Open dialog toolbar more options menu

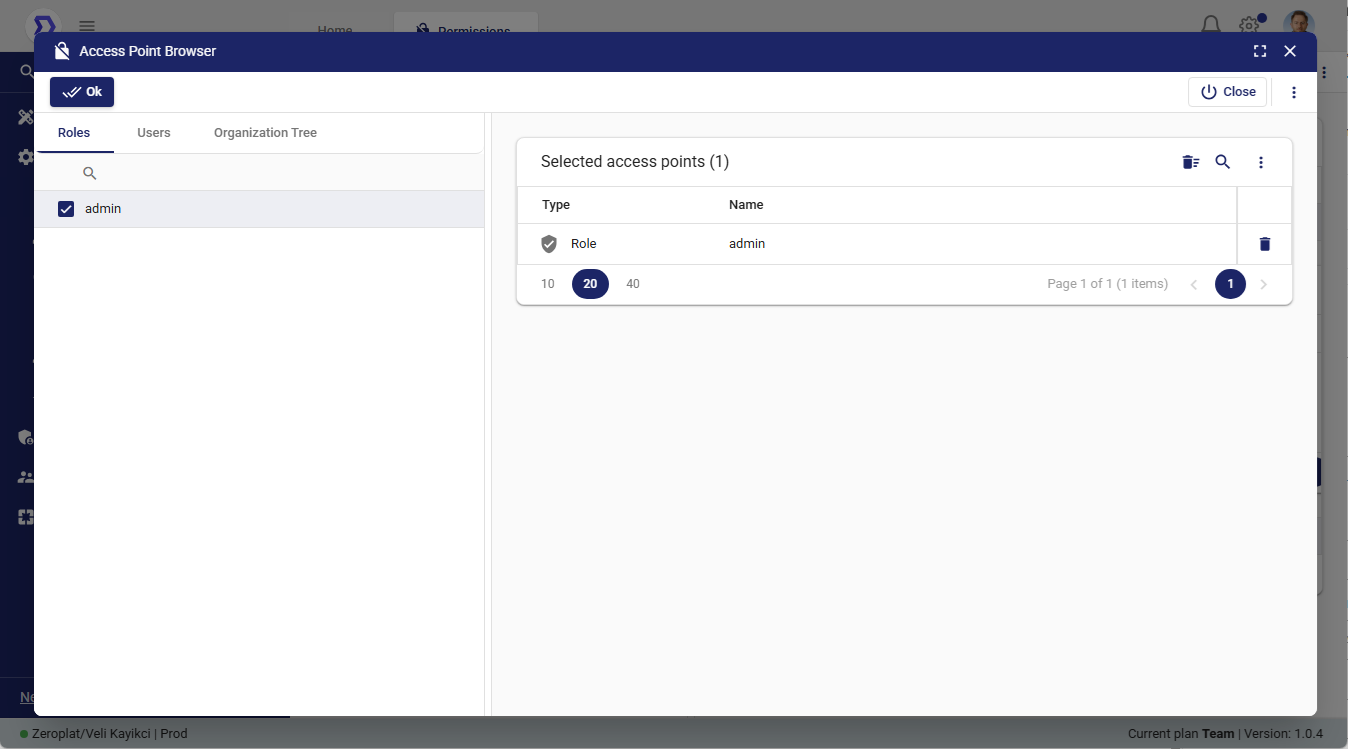(1294, 92)
